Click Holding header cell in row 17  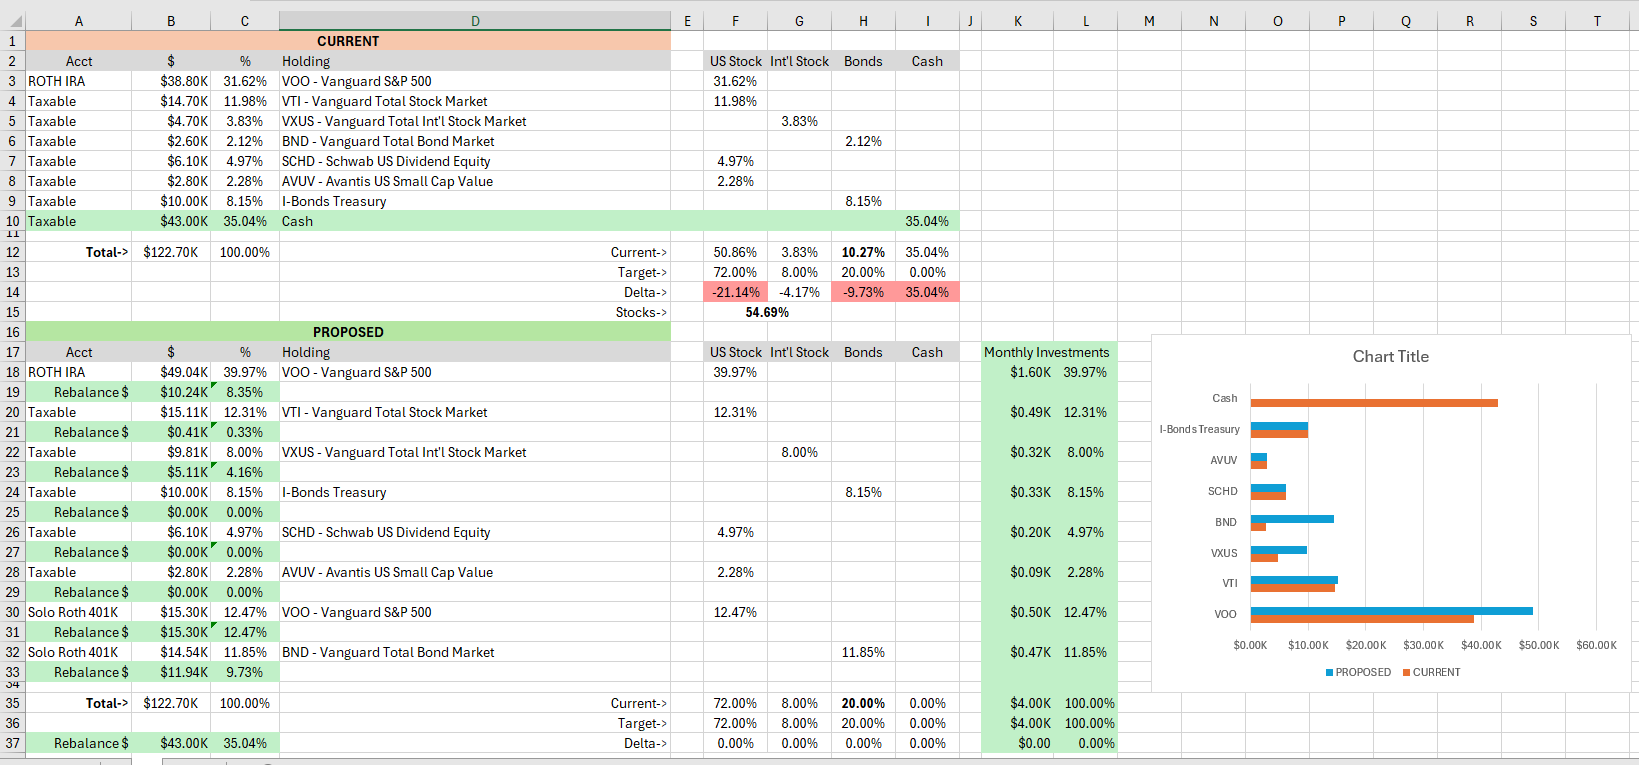pyautogui.click(x=475, y=352)
